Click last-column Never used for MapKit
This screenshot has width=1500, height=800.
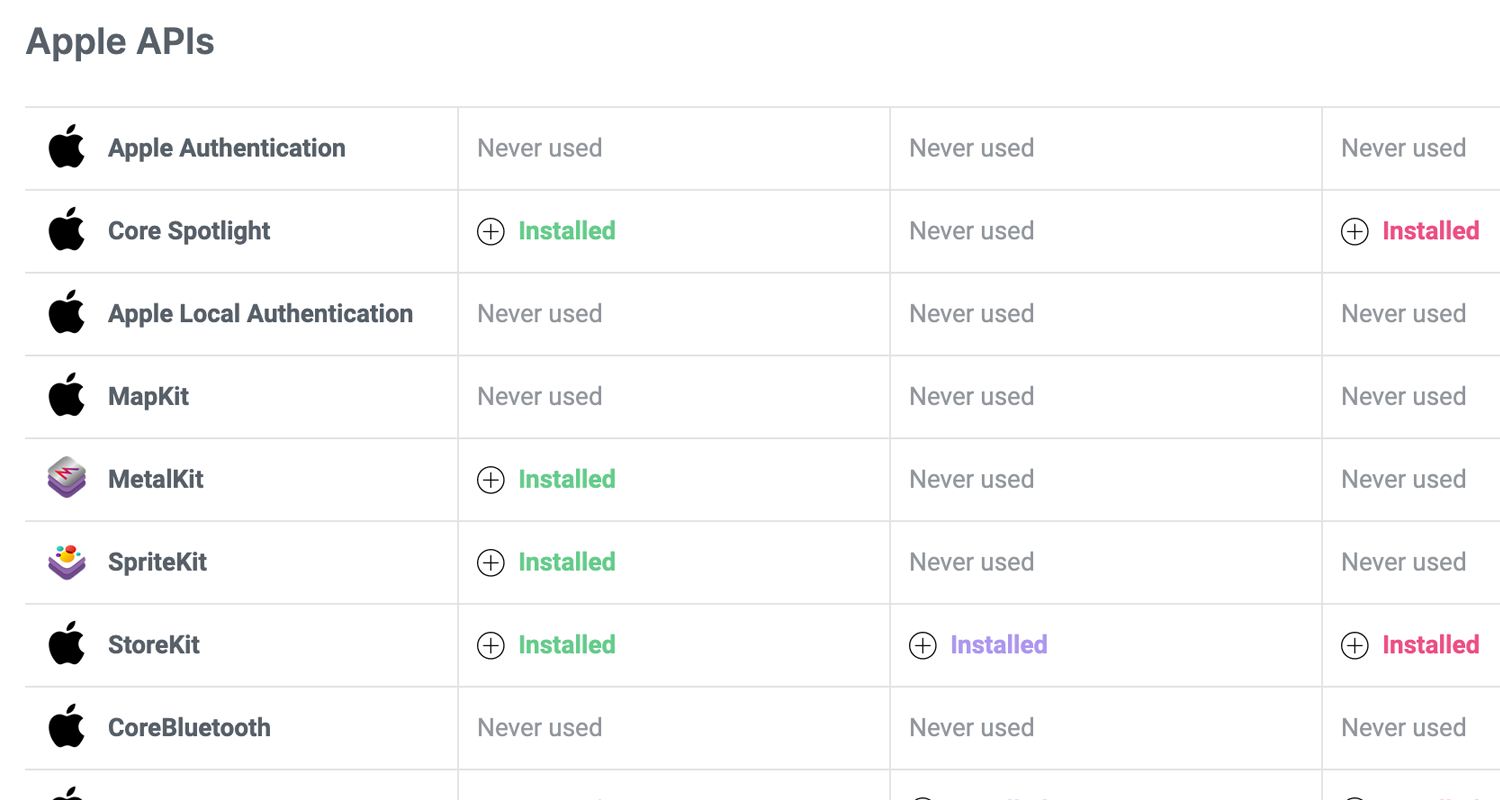click(x=1404, y=397)
